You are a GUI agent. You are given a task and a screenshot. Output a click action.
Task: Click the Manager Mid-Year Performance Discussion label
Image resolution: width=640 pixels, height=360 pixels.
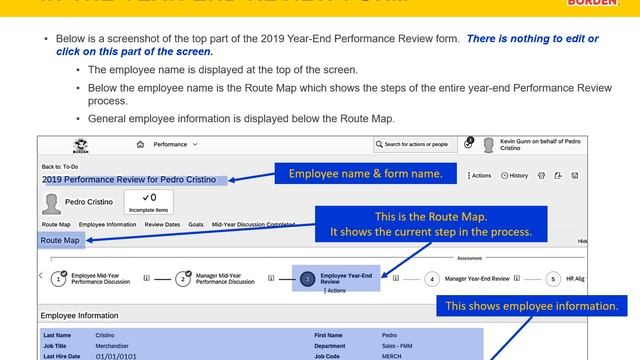coord(225,279)
